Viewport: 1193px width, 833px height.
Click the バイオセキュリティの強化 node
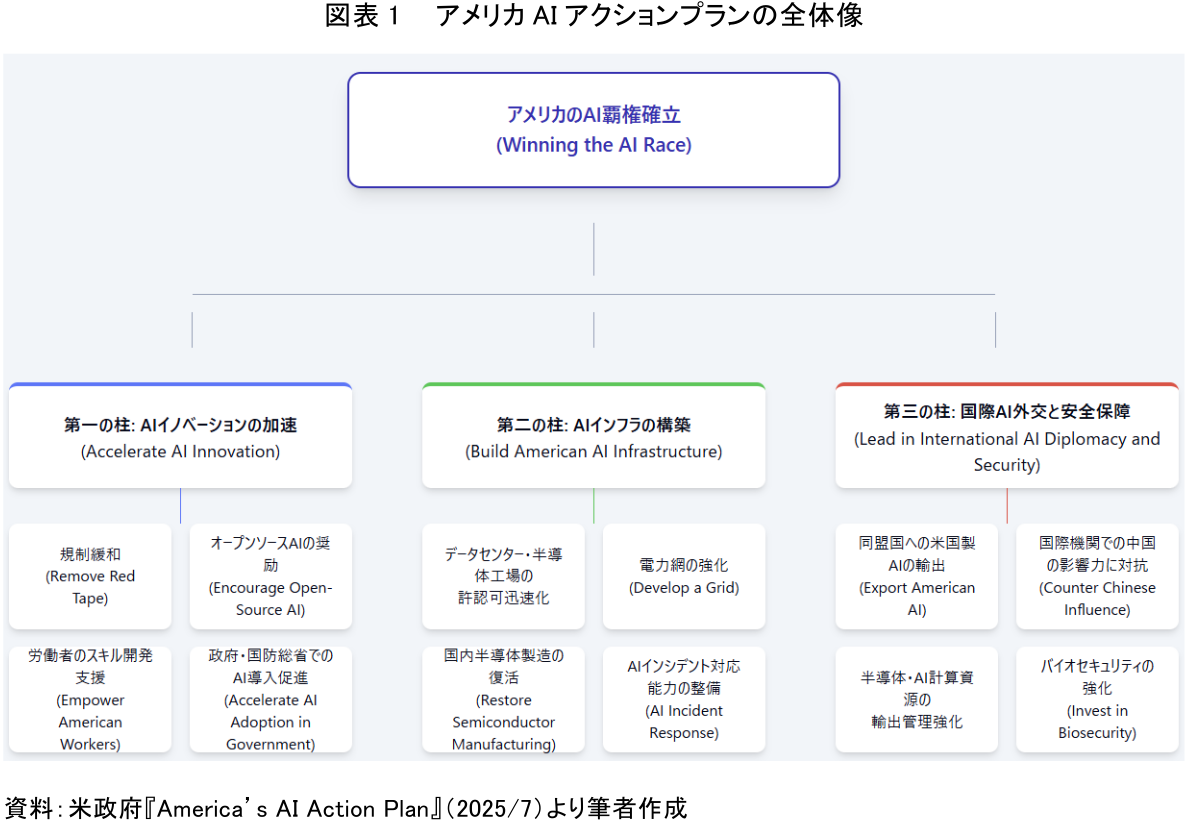click(1096, 698)
